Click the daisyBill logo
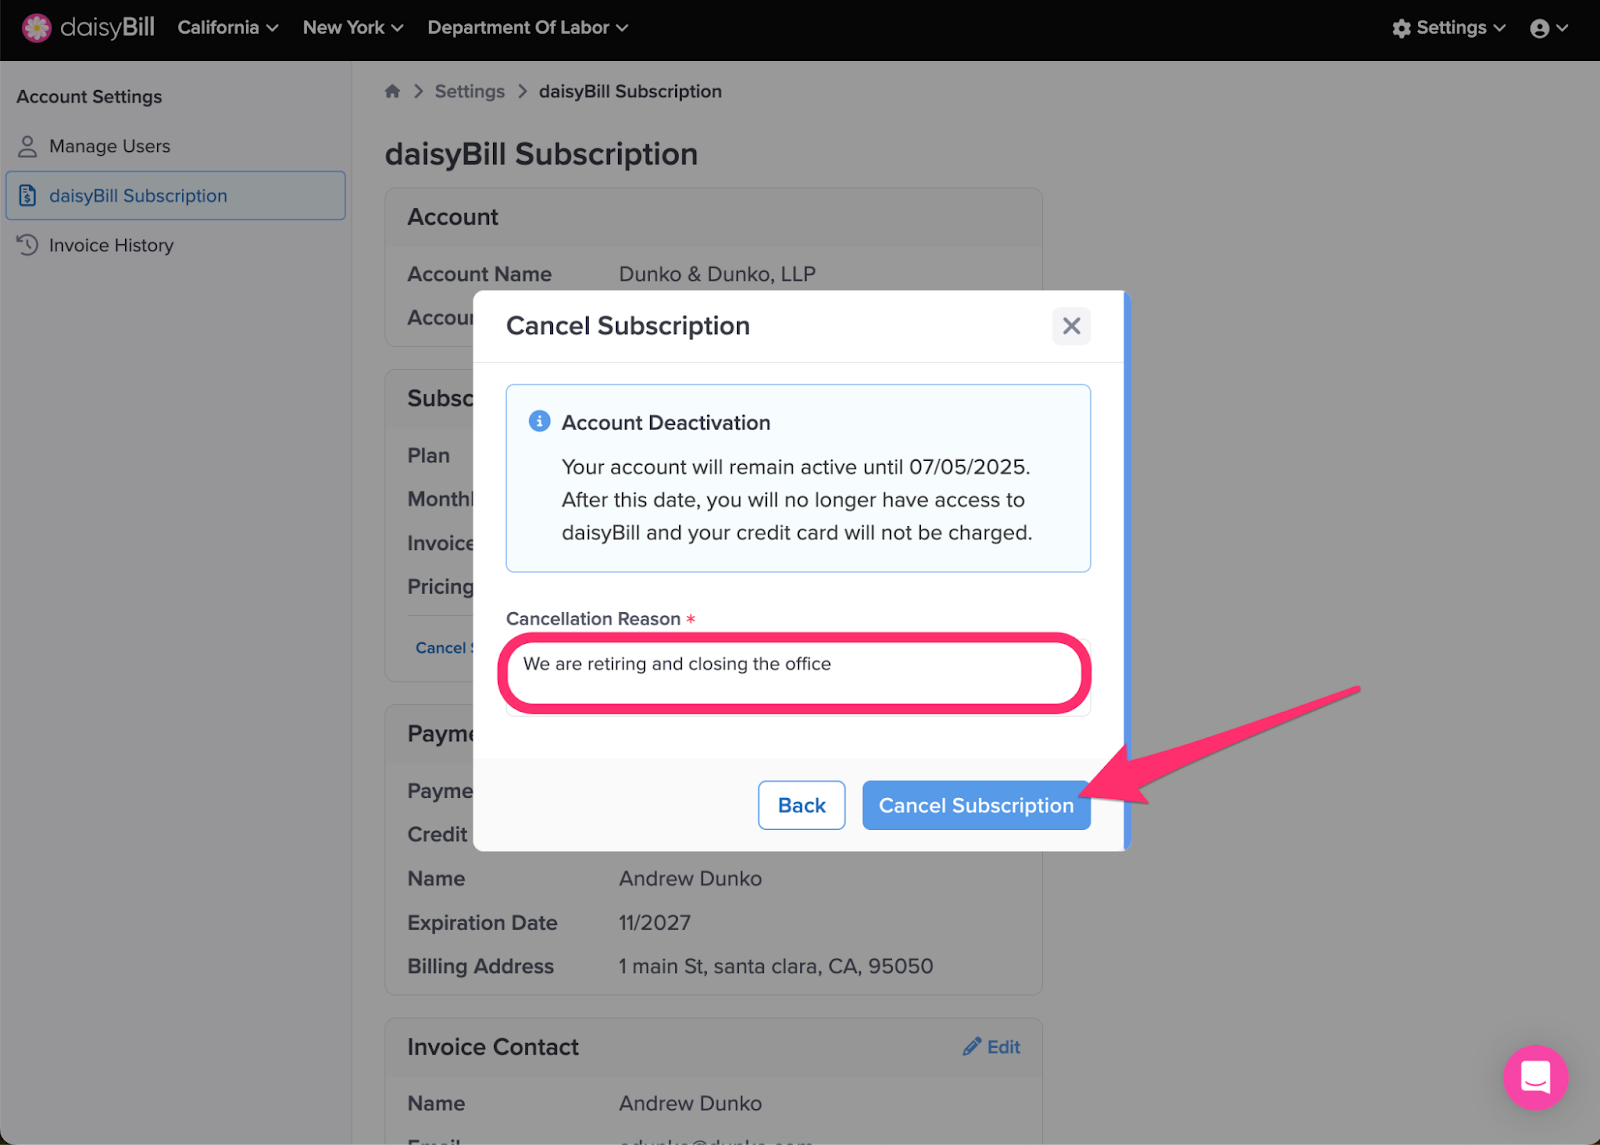Image resolution: width=1600 pixels, height=1145 pixels. click(x=88, y=27)
